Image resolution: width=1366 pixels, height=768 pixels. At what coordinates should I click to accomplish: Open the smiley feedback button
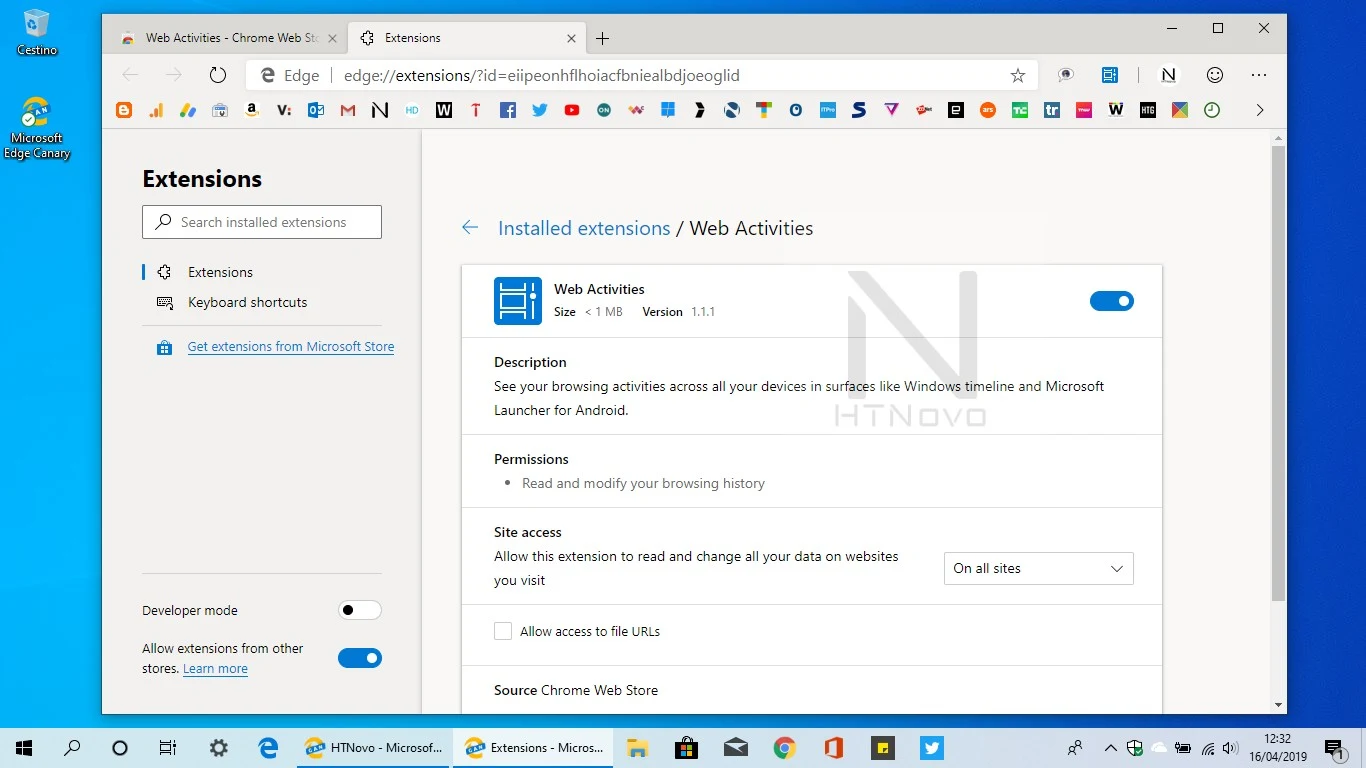1215,75
